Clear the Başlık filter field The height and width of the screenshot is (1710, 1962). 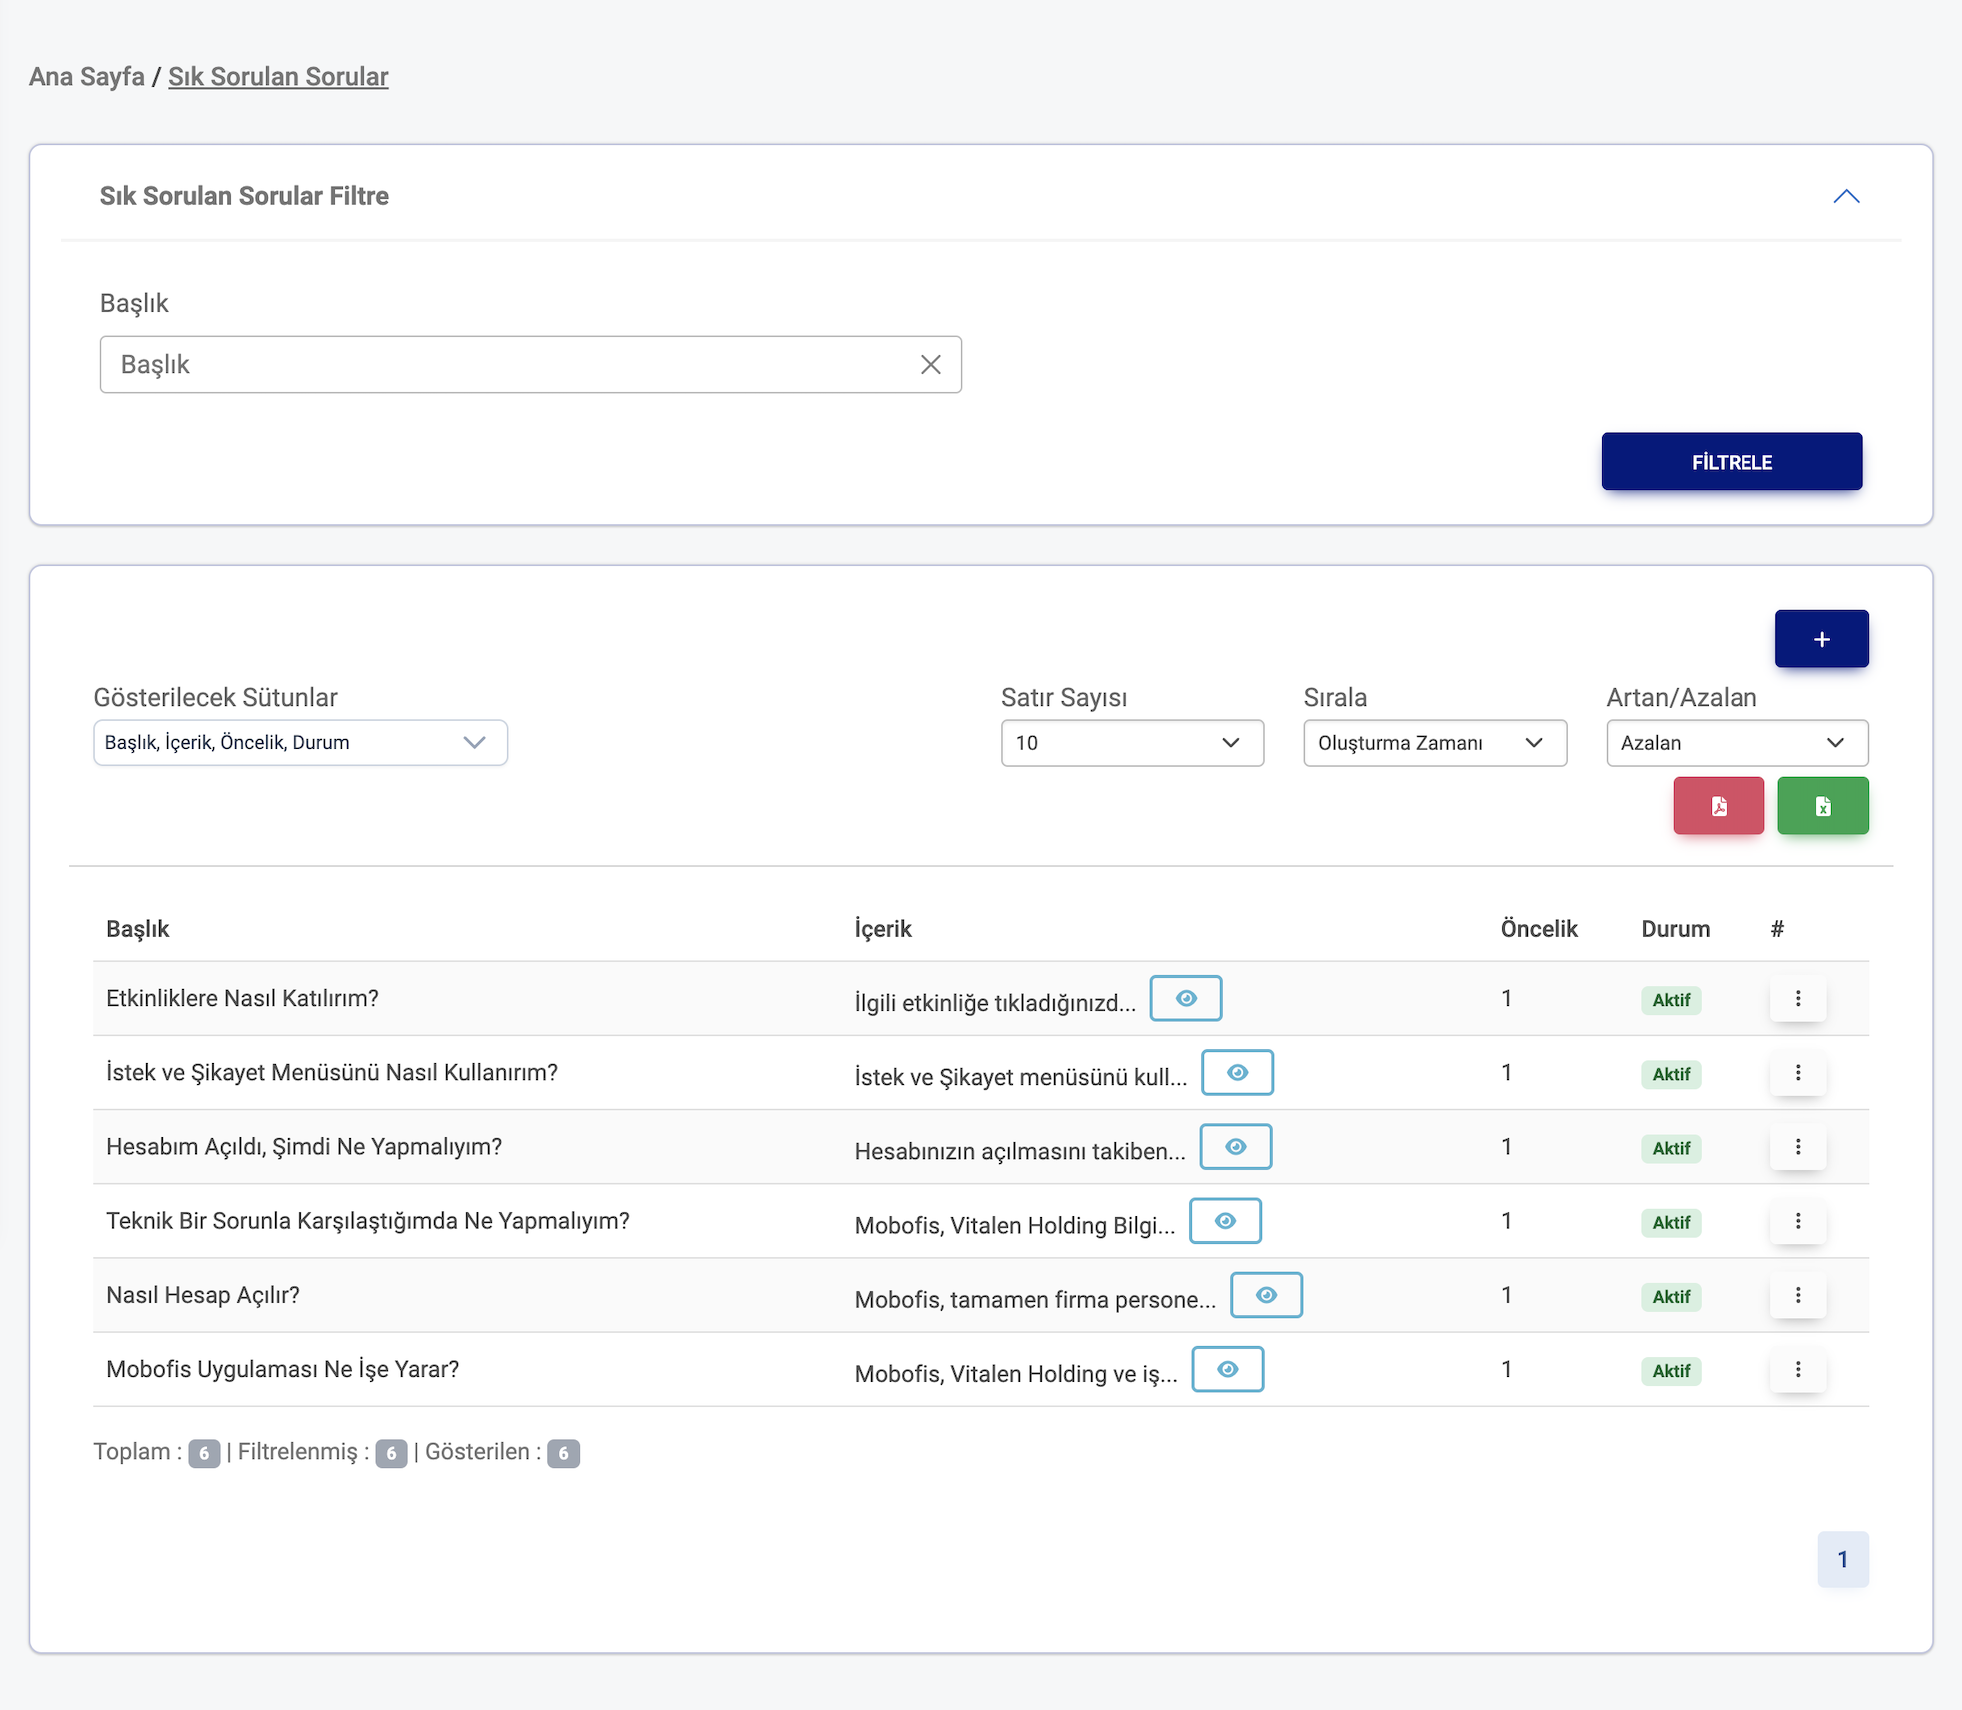click(x=930, y=365)
